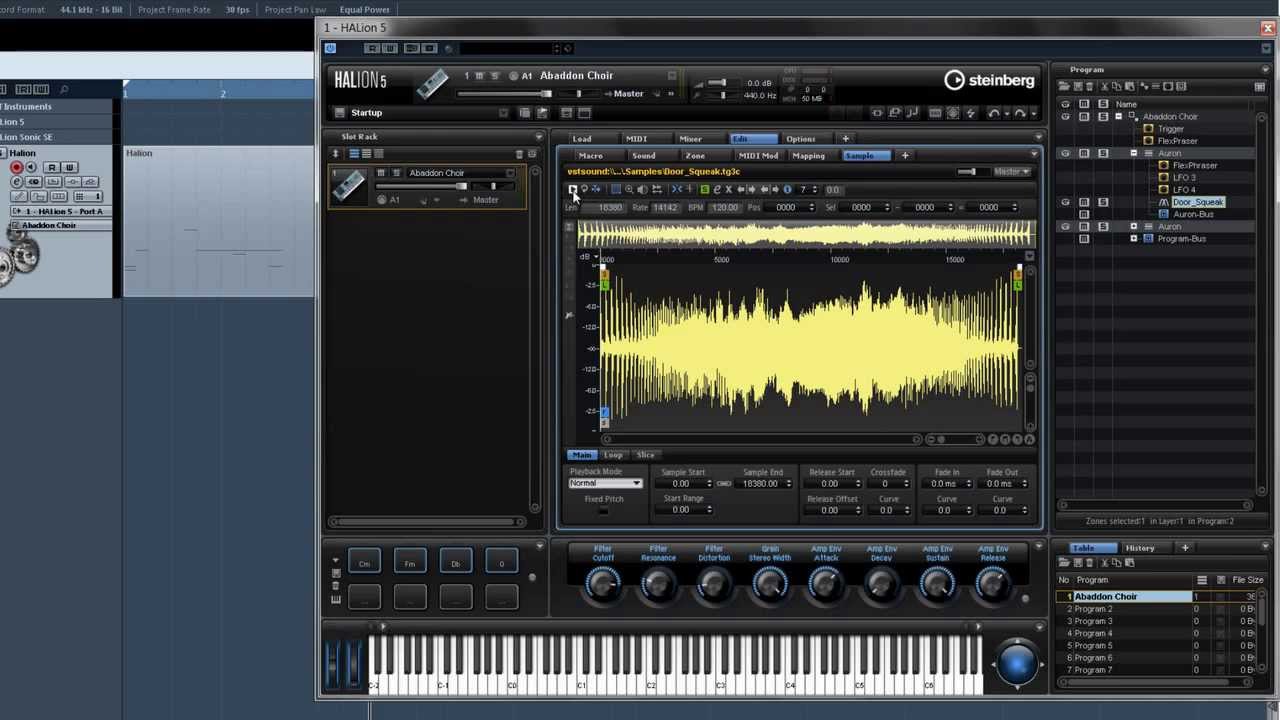This screenshot has height=720, width=1280.
Task: Mute slot Abaddon Choir in Slot Rack
Action: coord(381,173)
